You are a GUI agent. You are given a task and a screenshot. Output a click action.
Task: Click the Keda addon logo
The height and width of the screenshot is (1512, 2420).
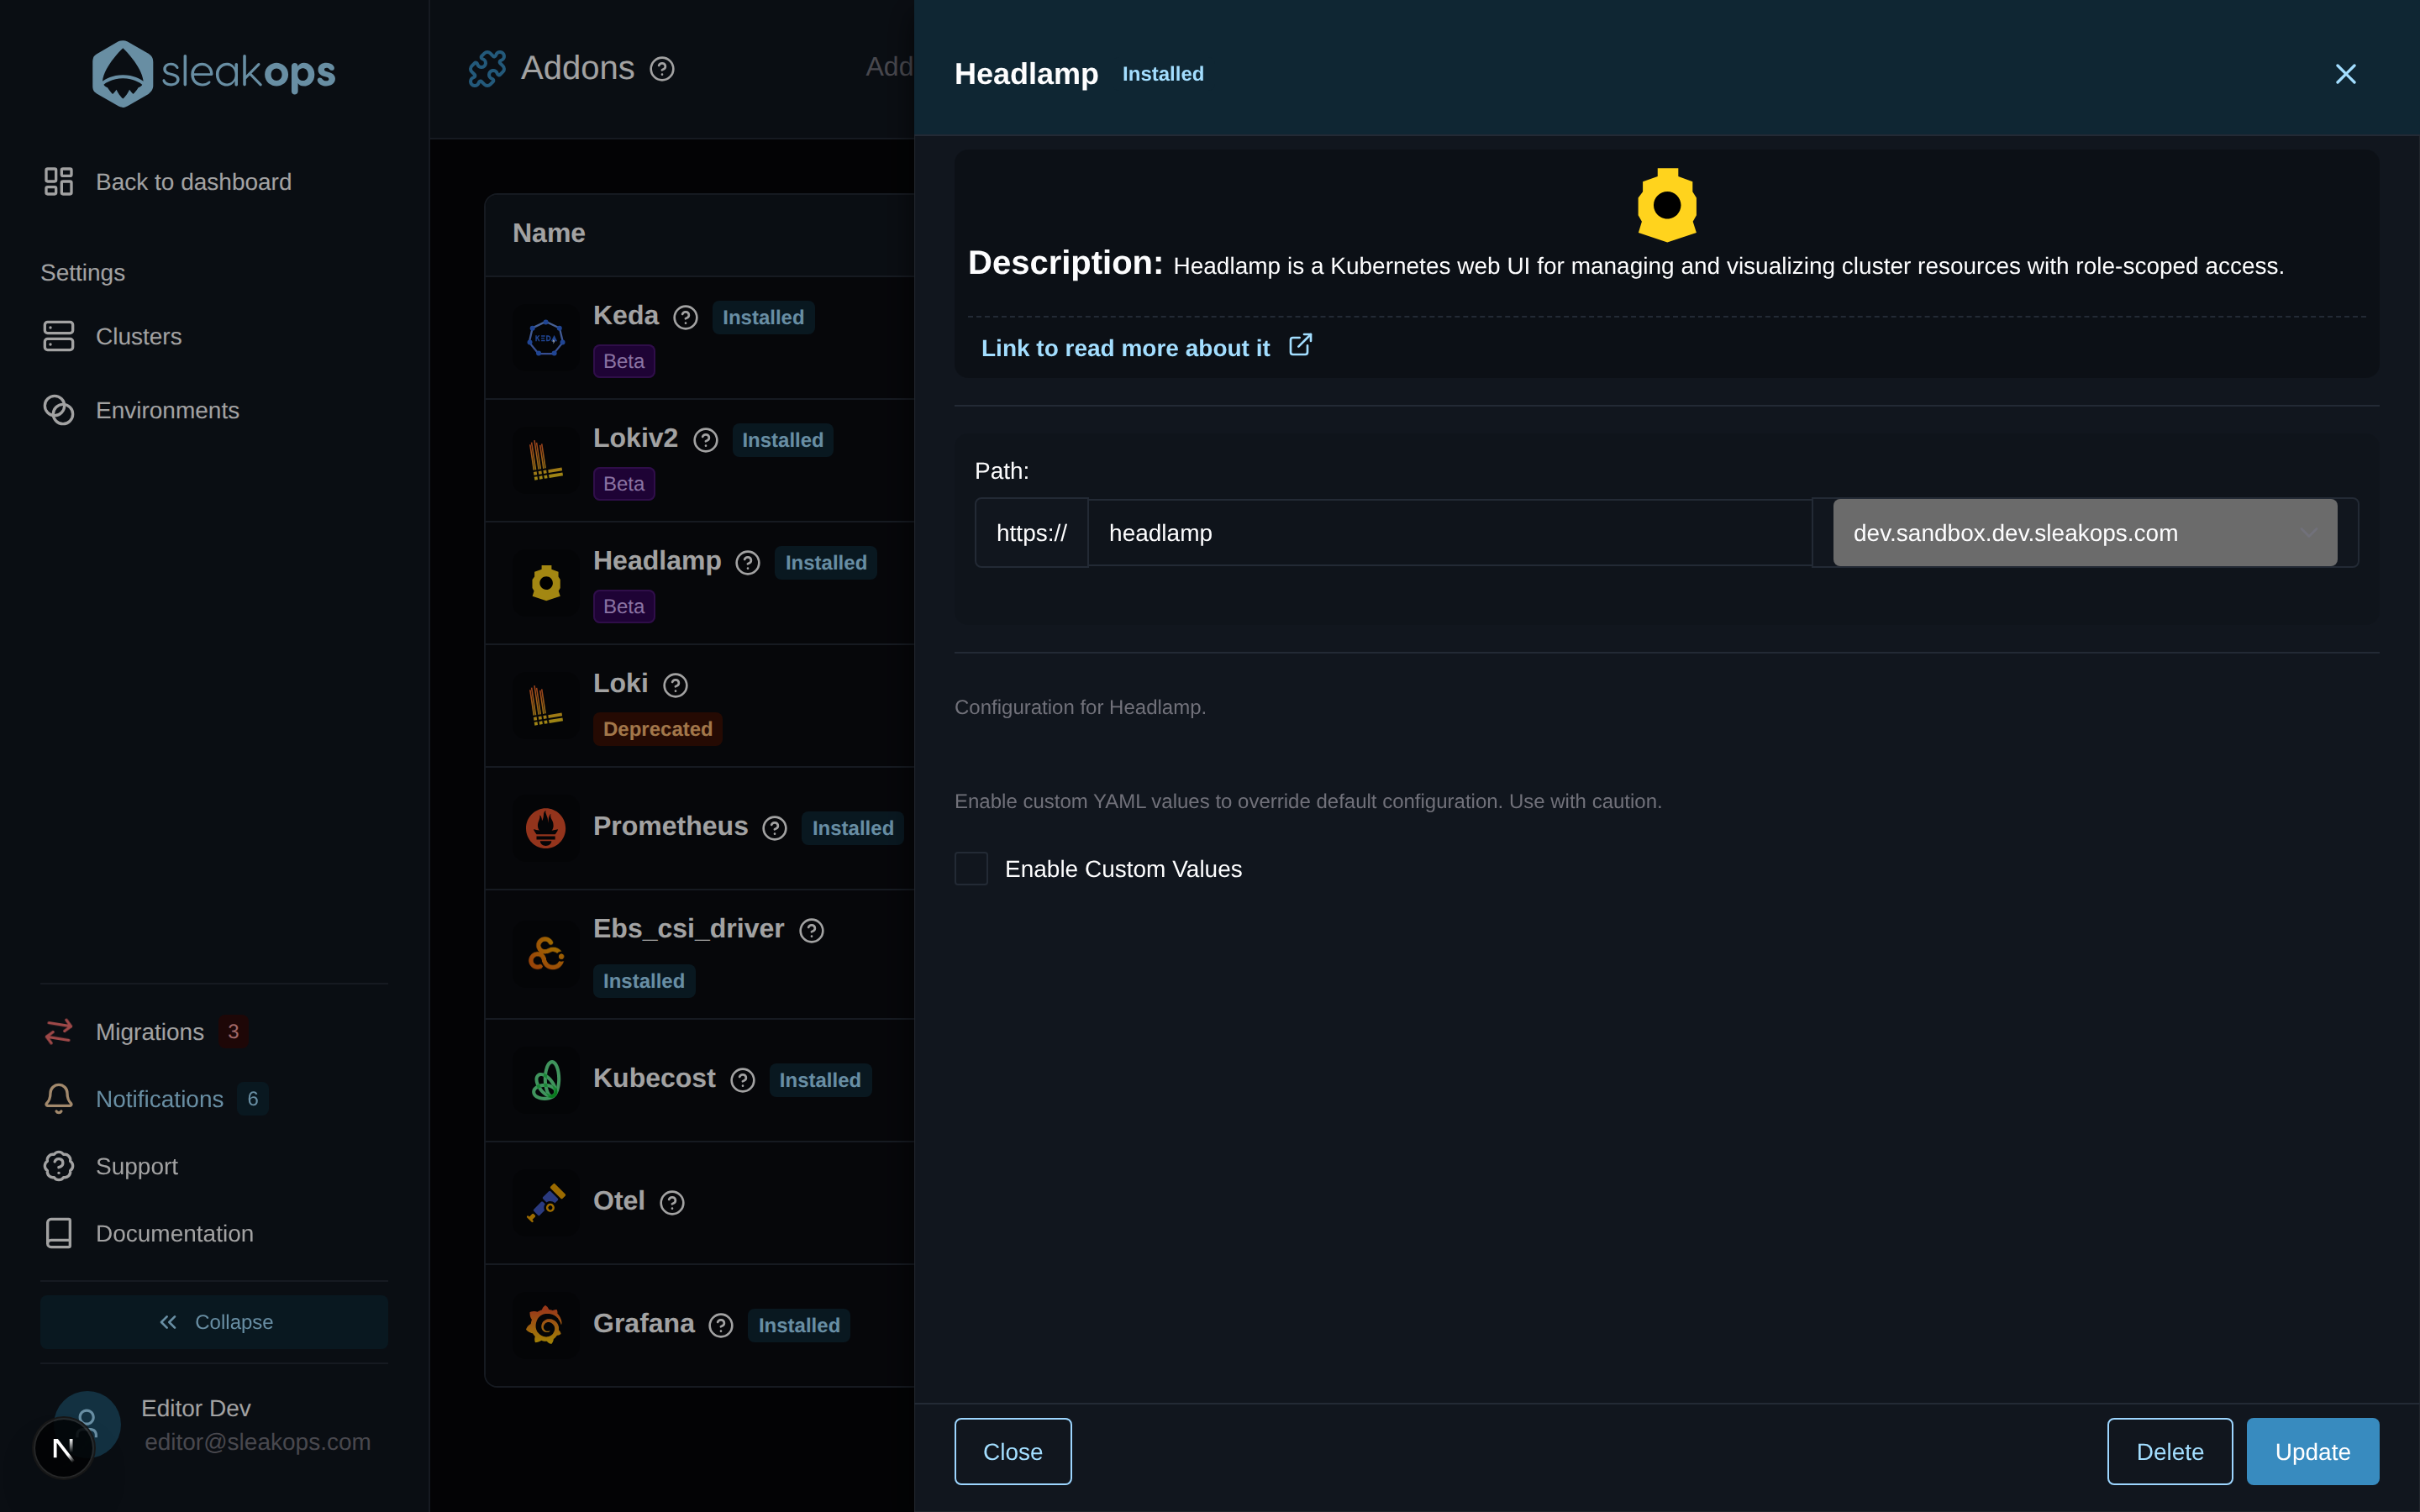tap(546, 338)
